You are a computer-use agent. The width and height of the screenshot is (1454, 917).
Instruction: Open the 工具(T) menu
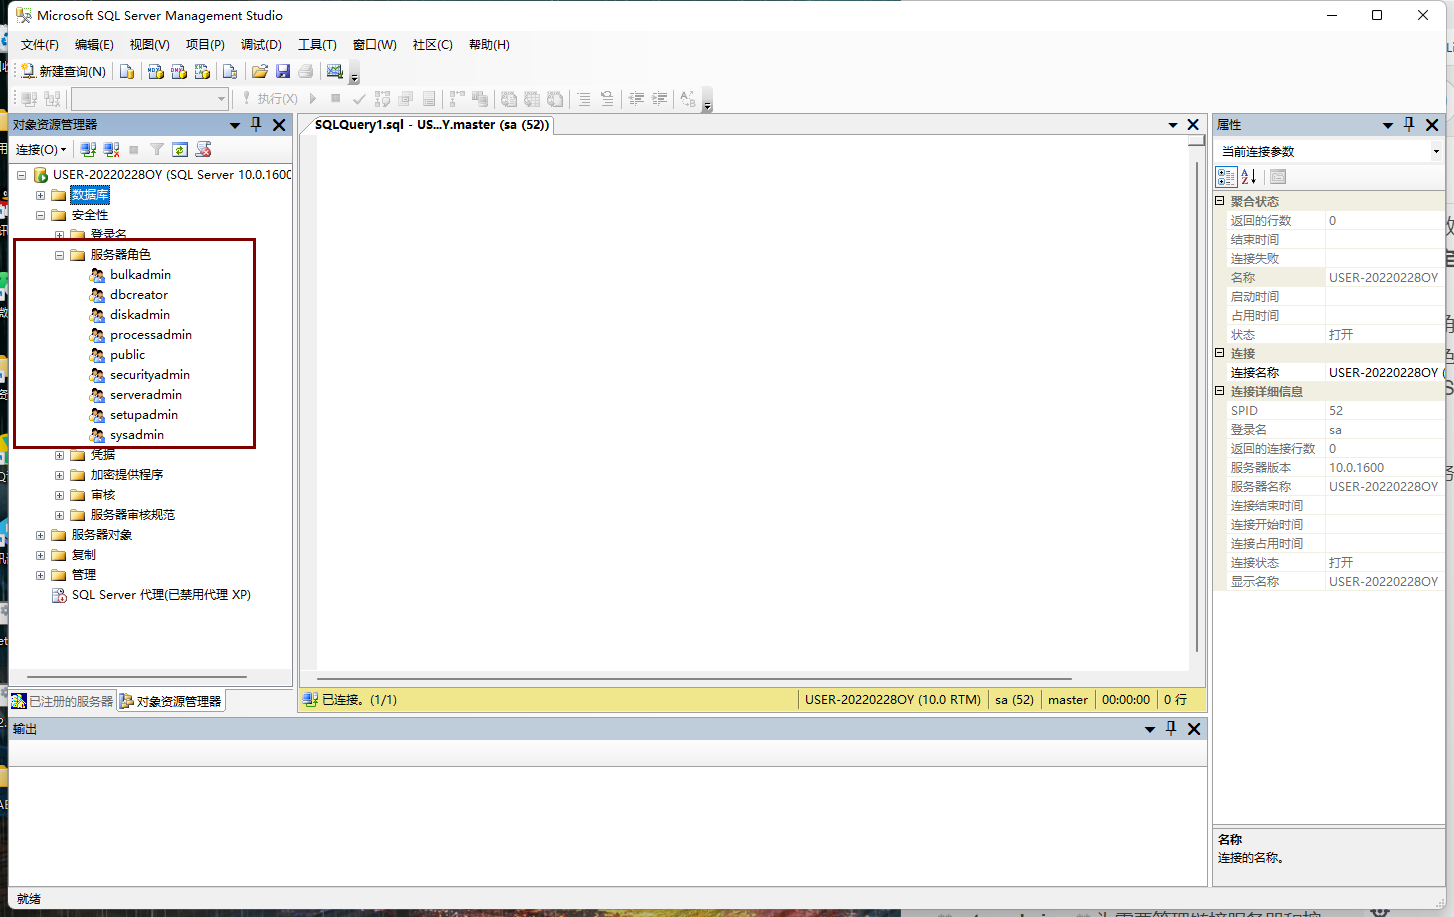317,45
